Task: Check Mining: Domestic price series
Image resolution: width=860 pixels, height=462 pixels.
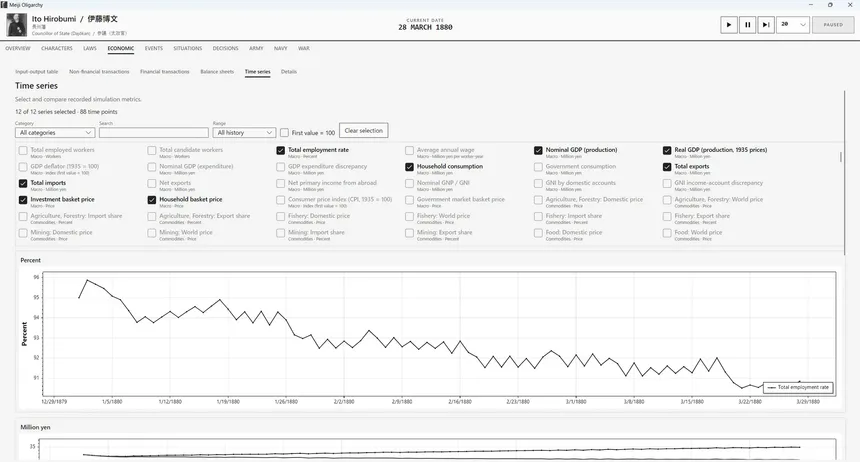Action: click(23, 233)
